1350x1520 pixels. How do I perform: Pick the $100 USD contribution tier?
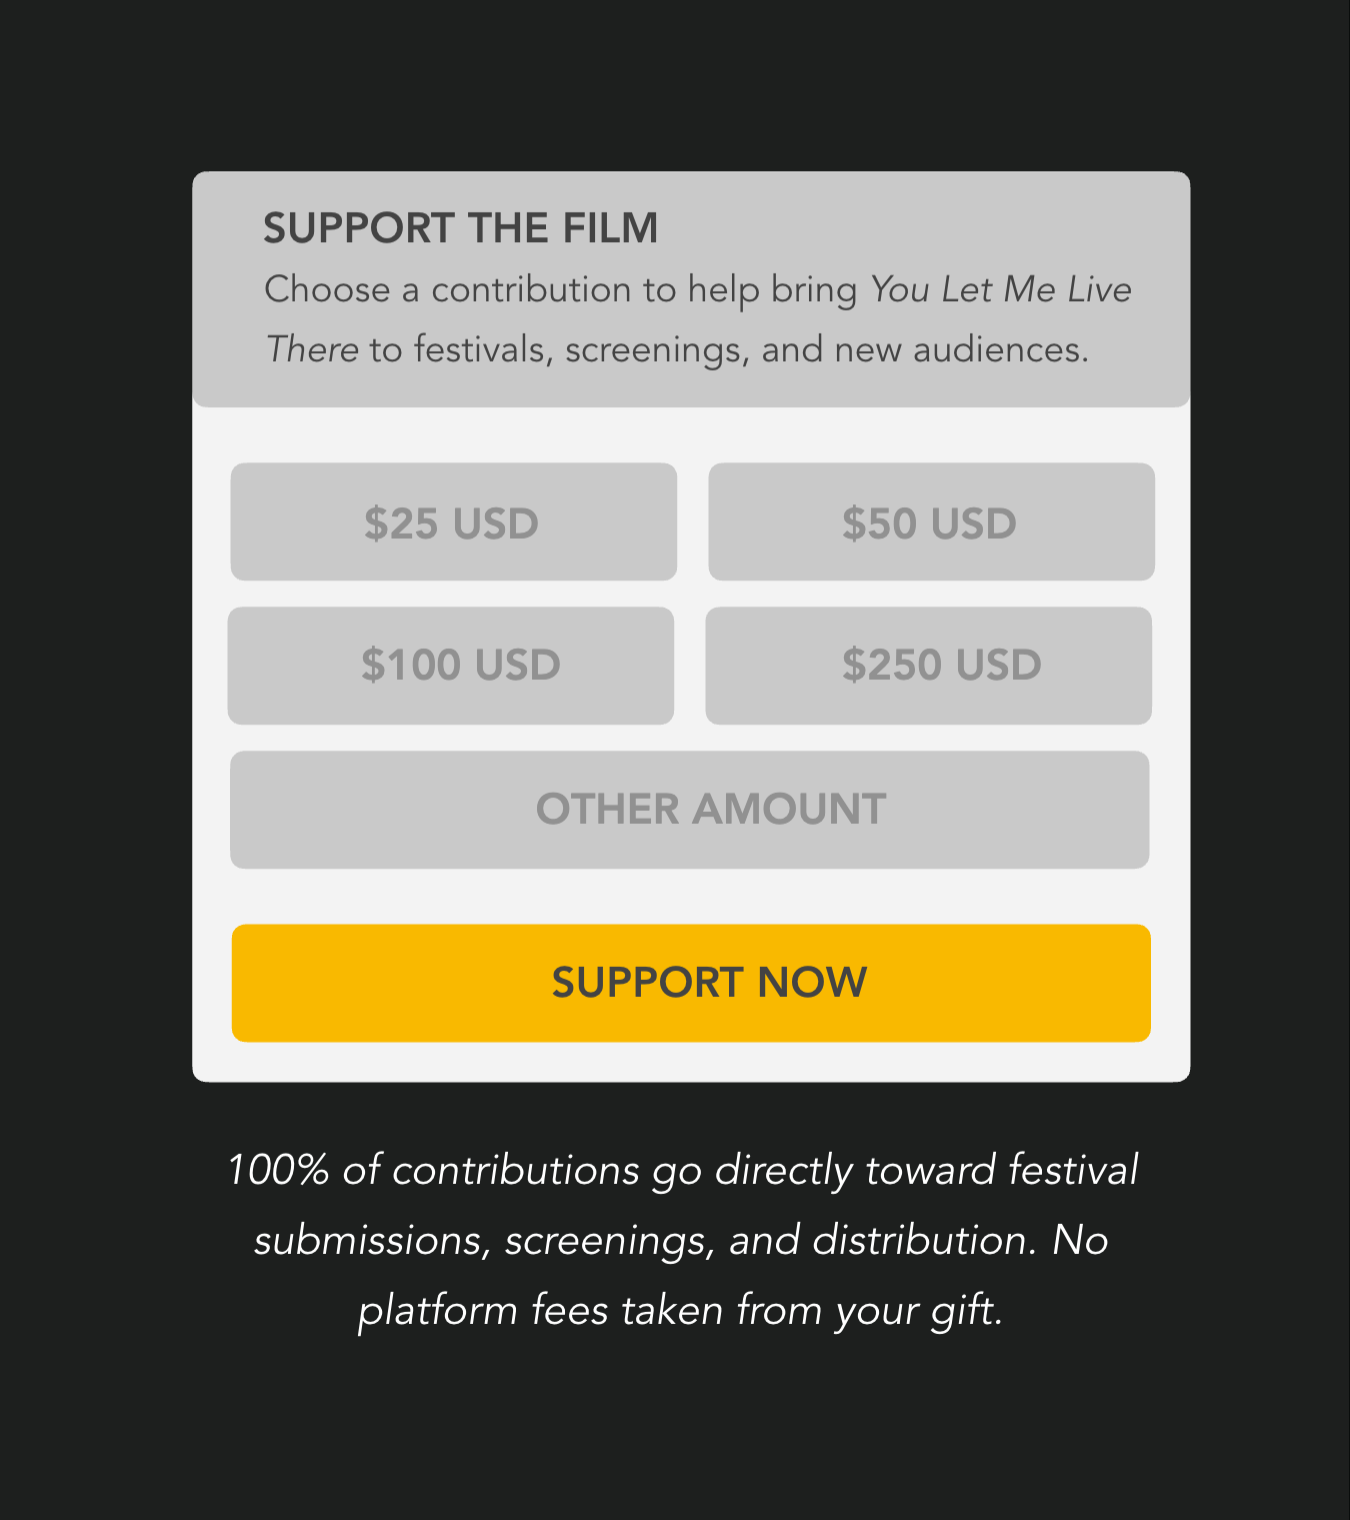pos(451,666)
